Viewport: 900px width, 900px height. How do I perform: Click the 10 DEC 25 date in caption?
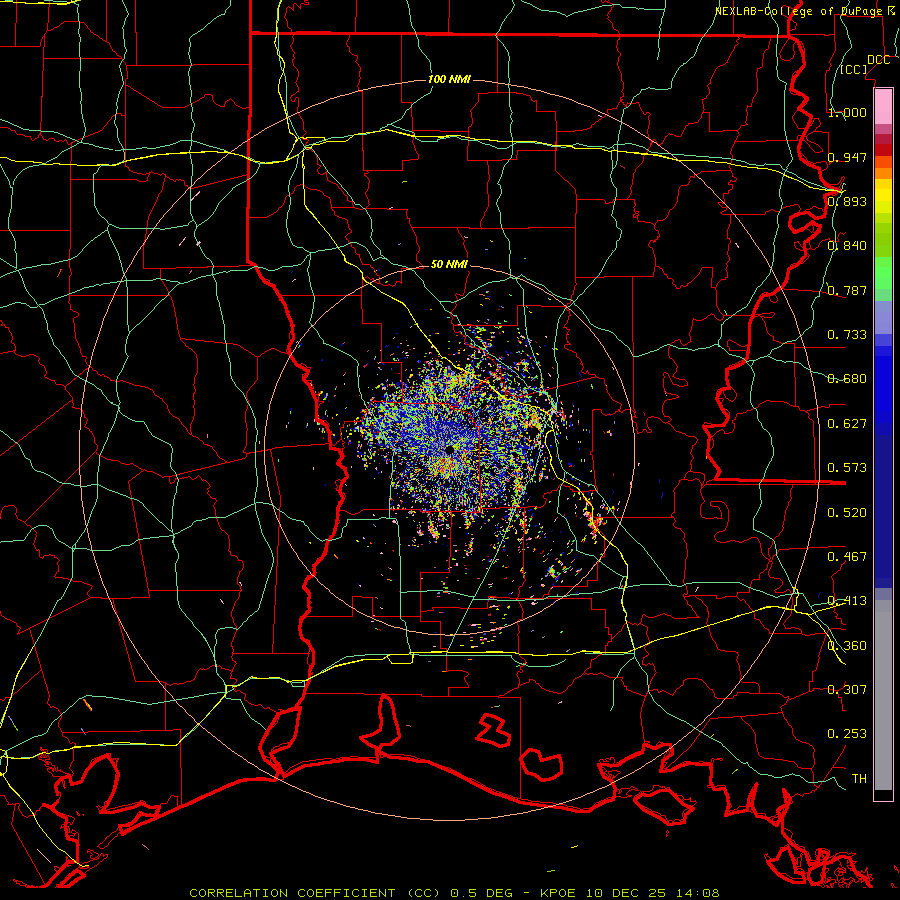coord(626,893)
